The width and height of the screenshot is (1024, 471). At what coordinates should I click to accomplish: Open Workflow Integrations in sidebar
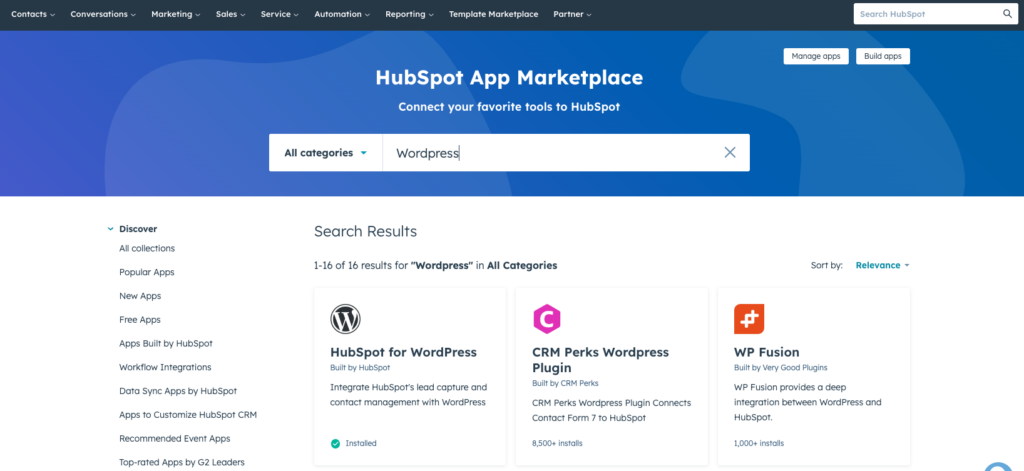point(165,367)
